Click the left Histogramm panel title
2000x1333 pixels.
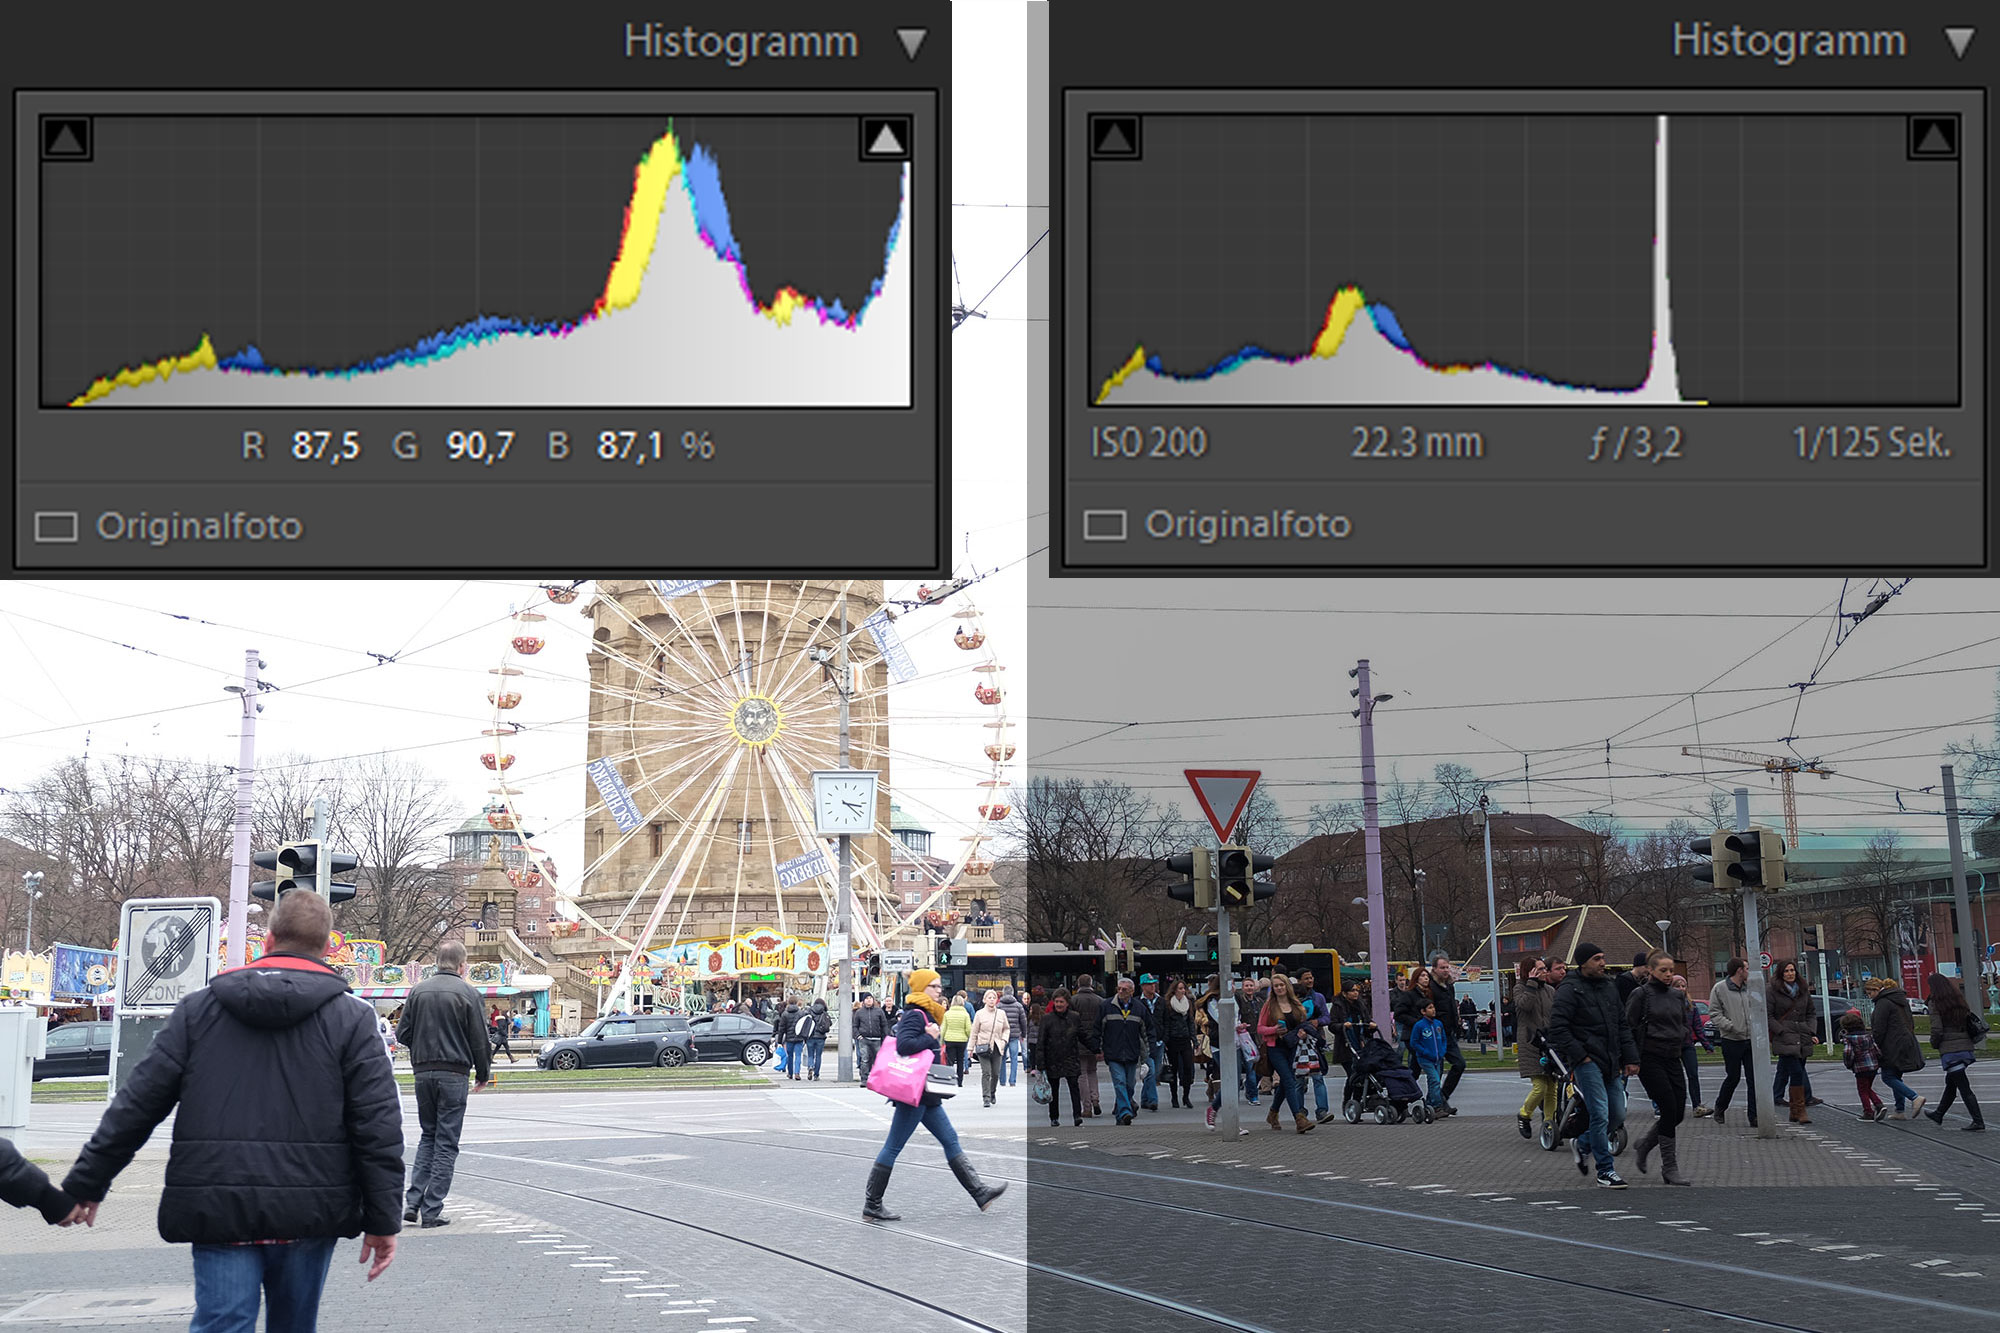(741, 42)
